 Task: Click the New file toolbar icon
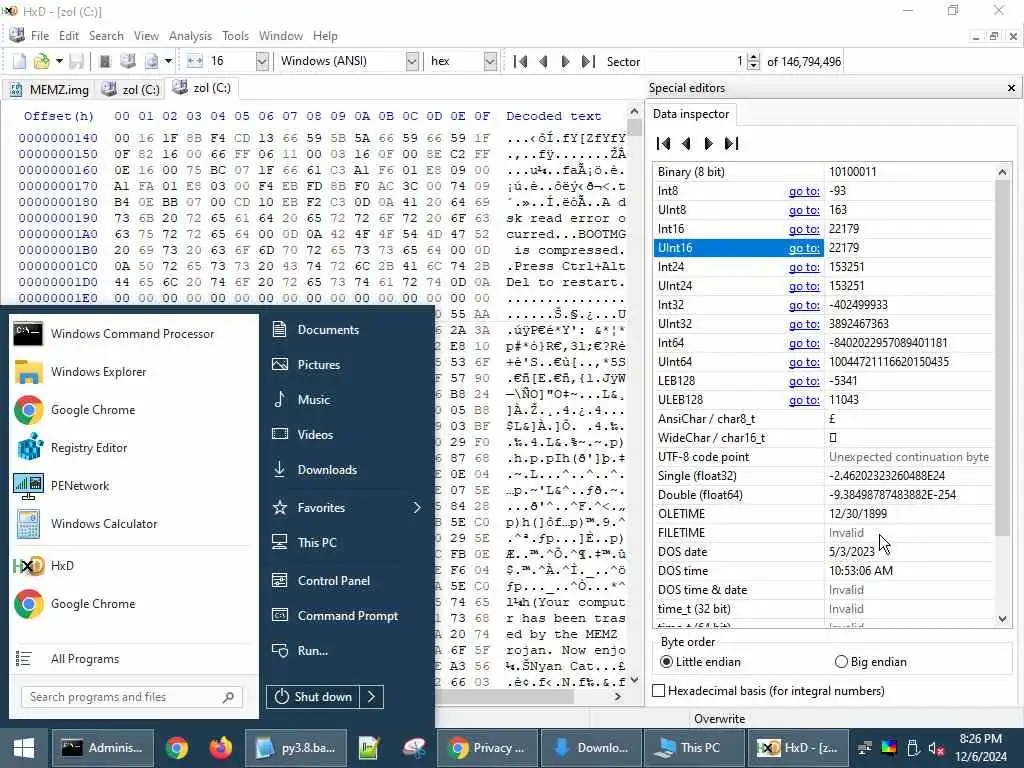coord(20,61)
